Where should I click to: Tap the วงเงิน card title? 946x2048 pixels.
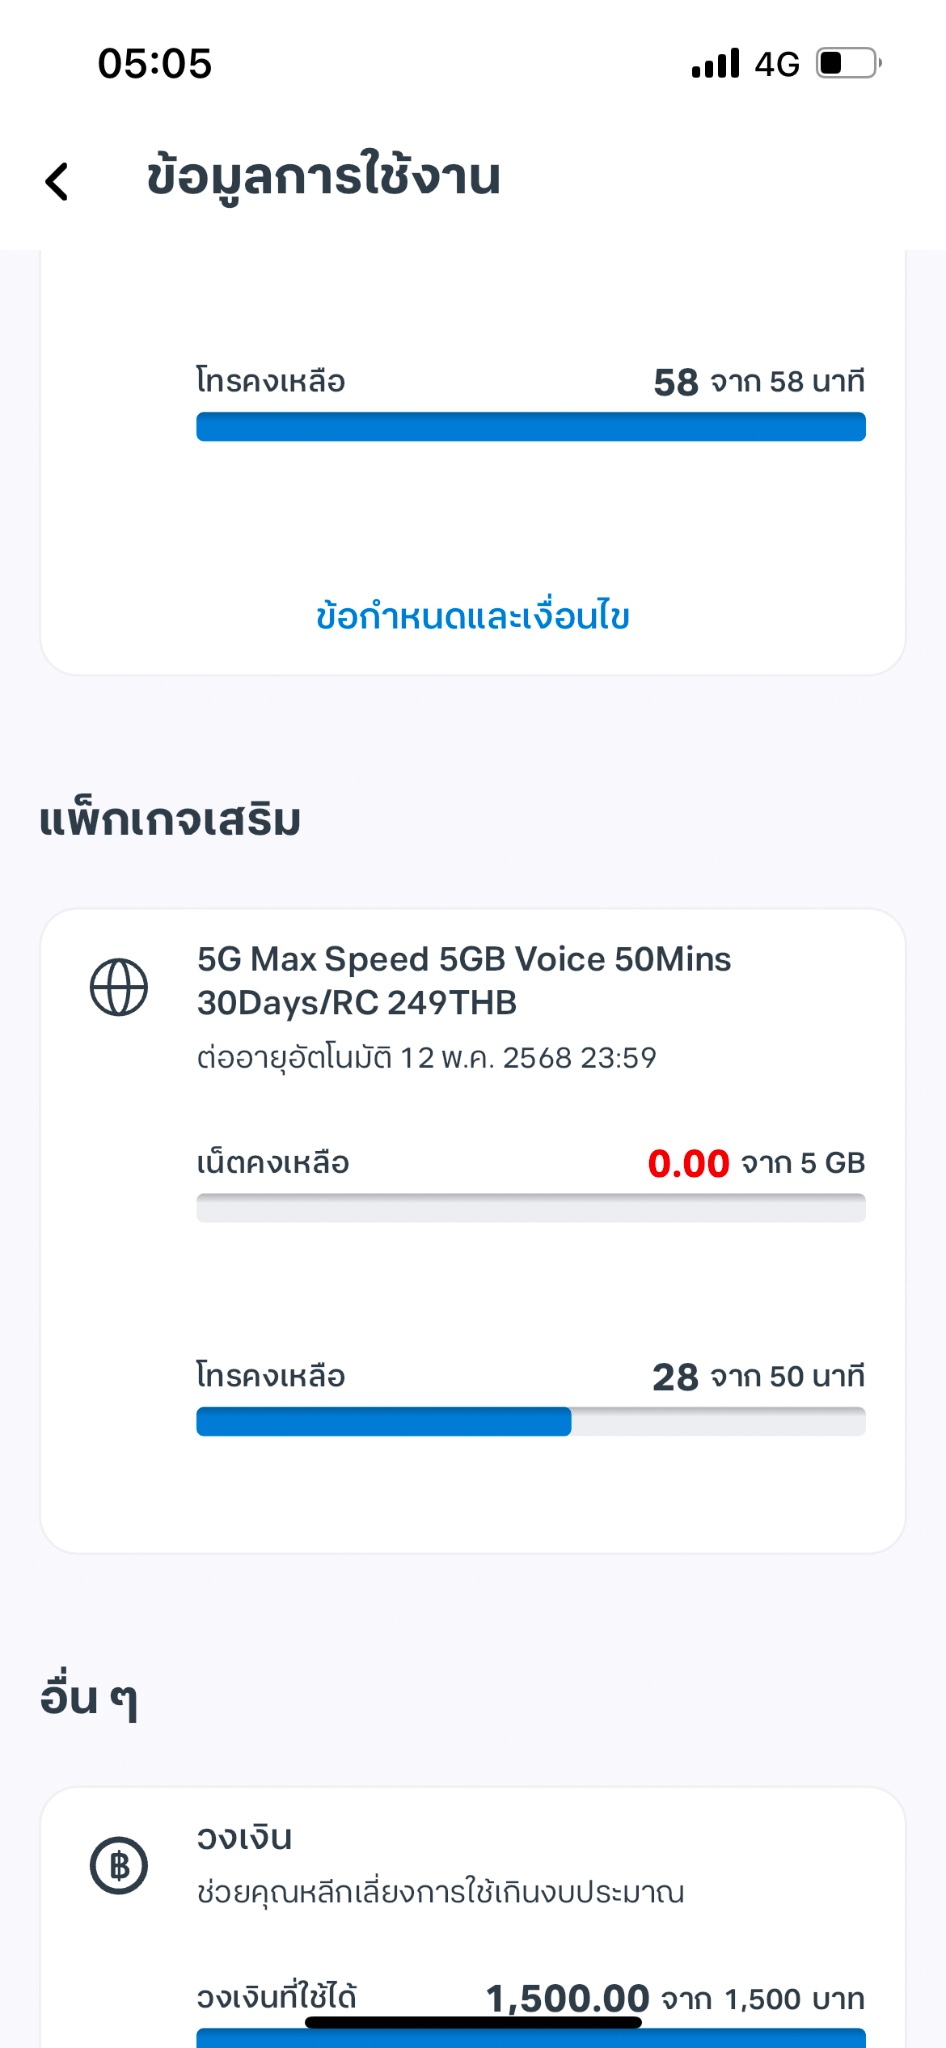pos(244,1838)
